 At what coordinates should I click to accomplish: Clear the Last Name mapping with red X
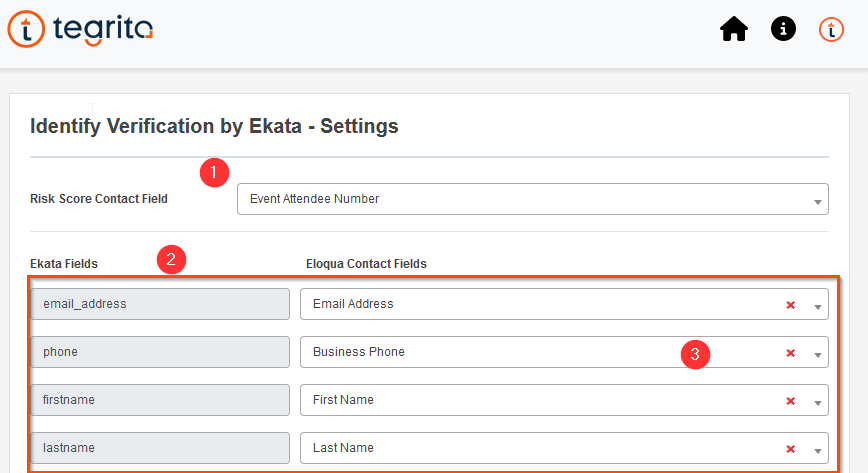(x=790, y=449)
